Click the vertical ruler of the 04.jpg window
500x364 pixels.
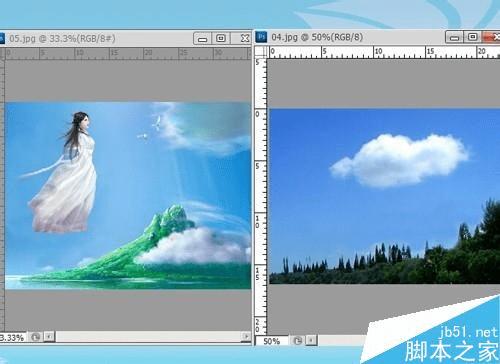point(261,197)
